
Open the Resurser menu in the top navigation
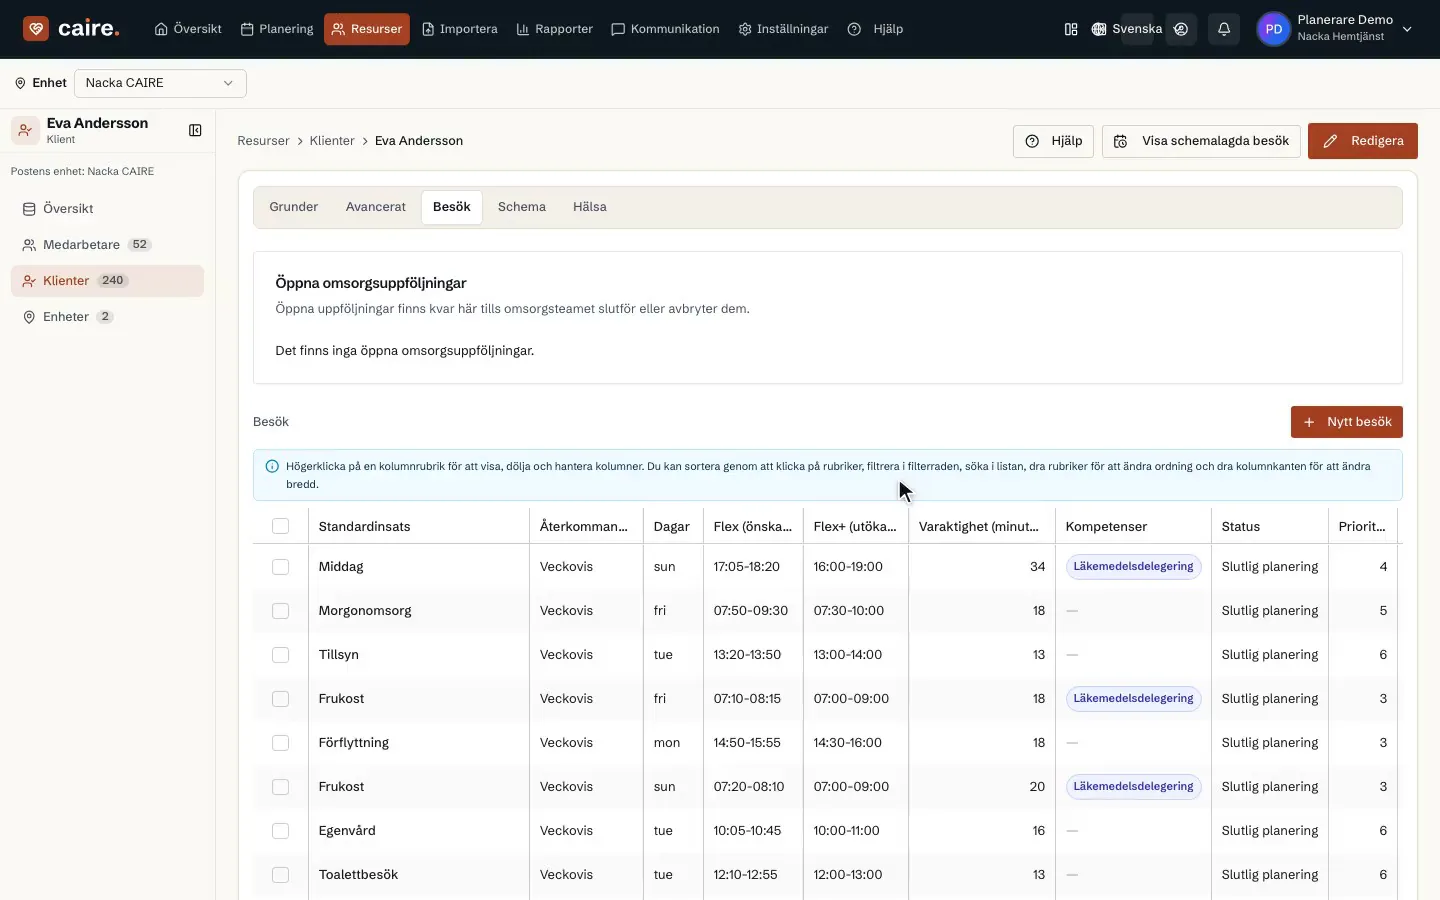pyautogui.click(x=366, y=29)
